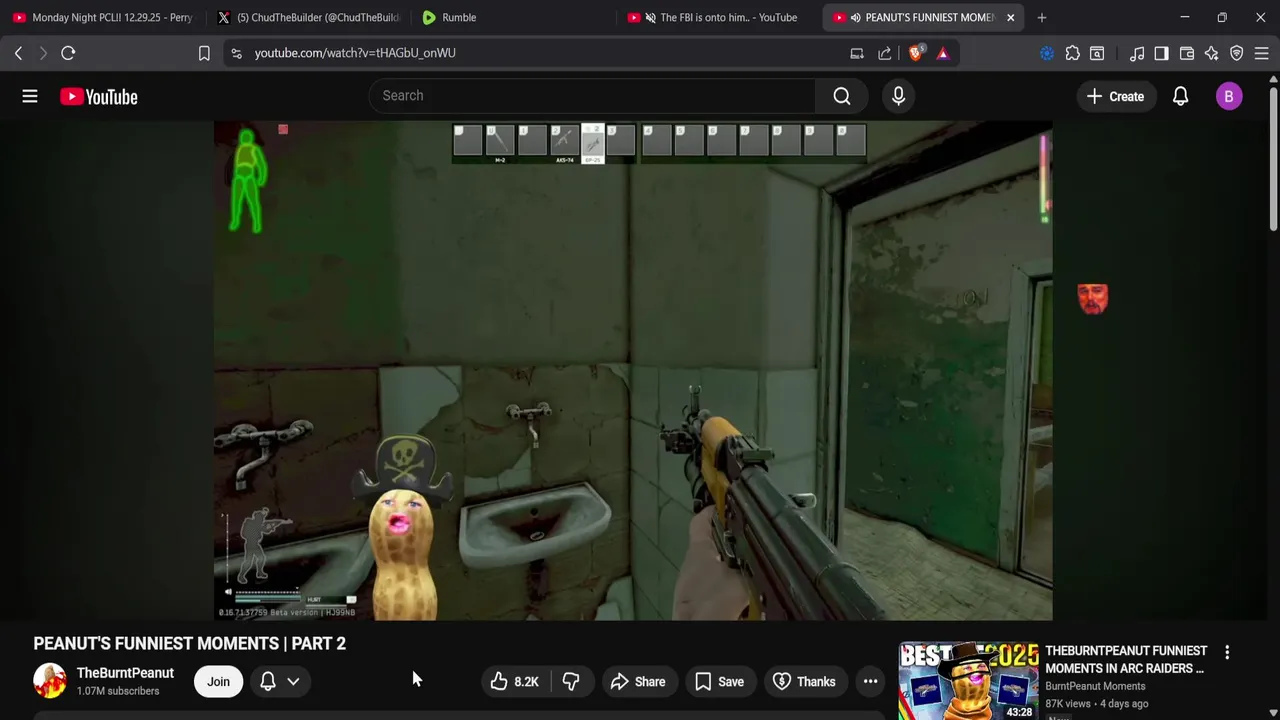Bookmark this page
Viewport: 1280px width, 720px height.
pyautogui.click(x=204, y=53)
